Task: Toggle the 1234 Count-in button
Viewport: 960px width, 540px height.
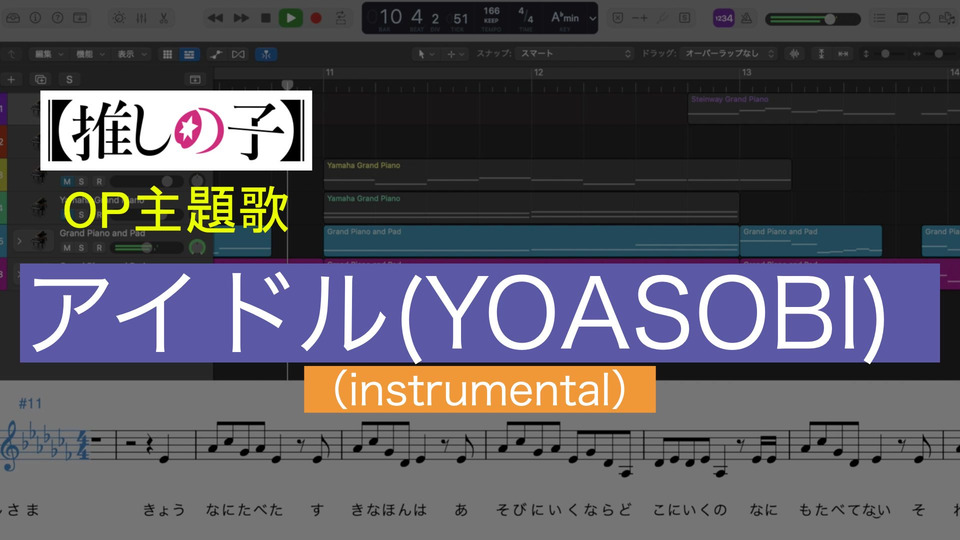Action: point(724,18)
